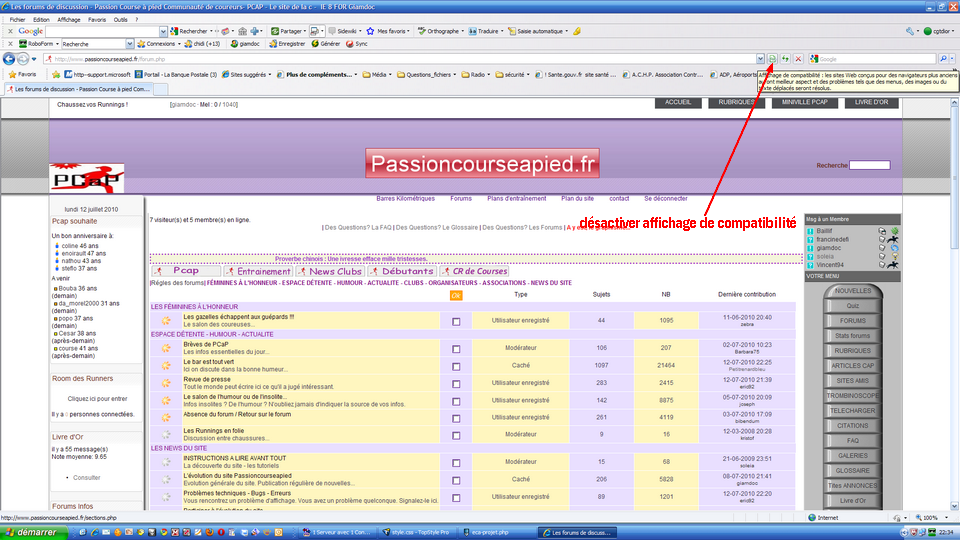This screenshot has height=540, width=960.
Task: Expand the Questions_fichiers favorites folder
Action: pyautogui.click(x=427, y=75)
